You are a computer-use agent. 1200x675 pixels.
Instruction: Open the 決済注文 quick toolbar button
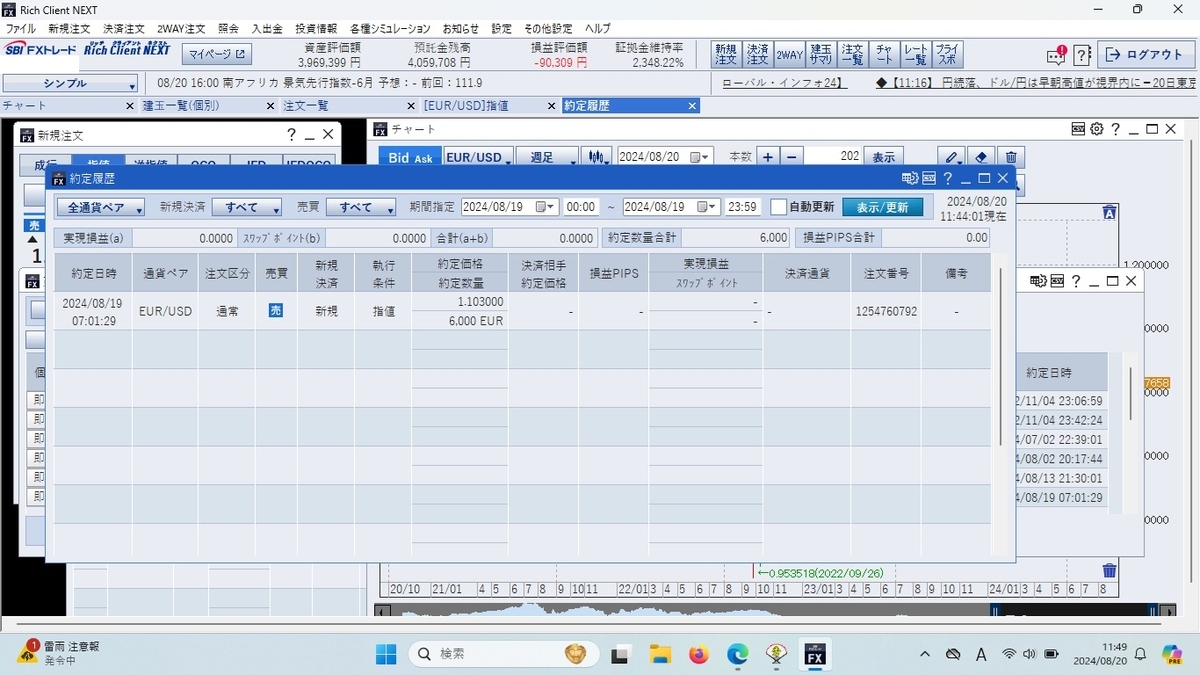click(757, 54)
